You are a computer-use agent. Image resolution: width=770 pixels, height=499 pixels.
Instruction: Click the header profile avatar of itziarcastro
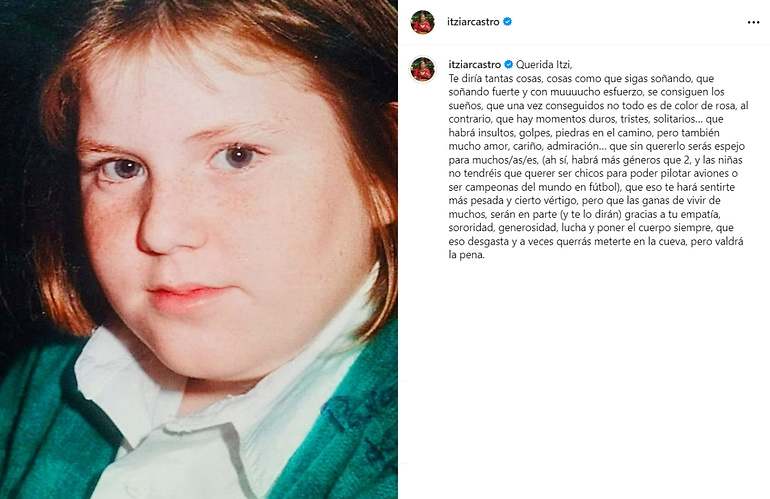click(x=422, y=22)
